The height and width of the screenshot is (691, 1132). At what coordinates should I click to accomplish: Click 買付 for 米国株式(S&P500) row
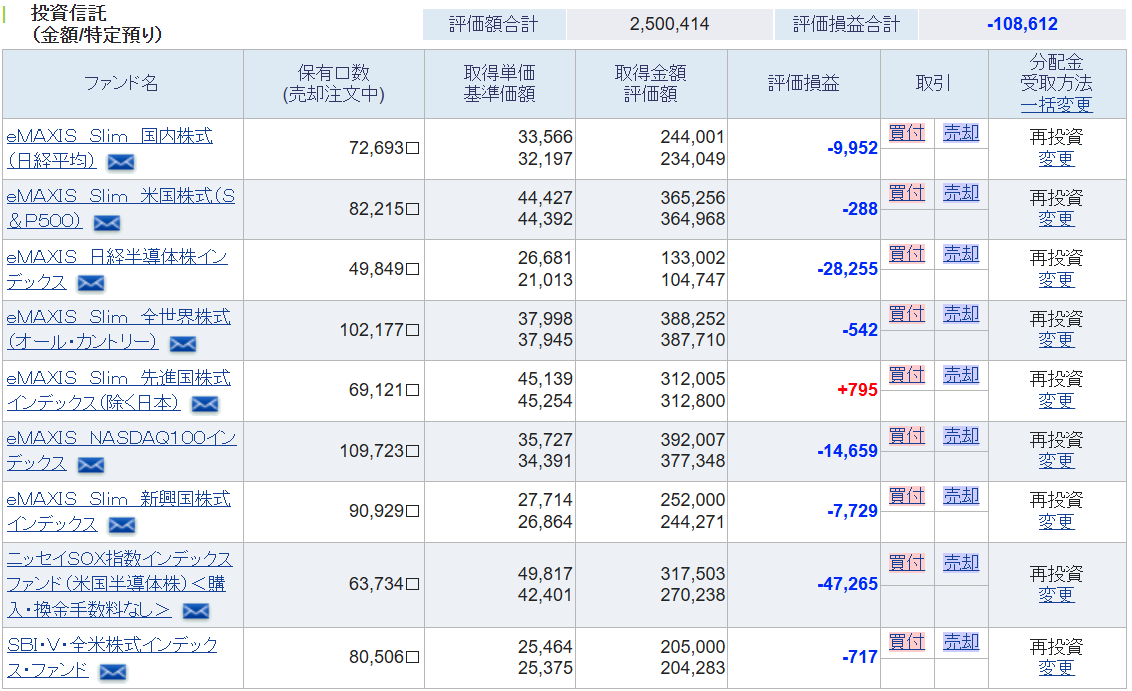[x=907, y=193]
